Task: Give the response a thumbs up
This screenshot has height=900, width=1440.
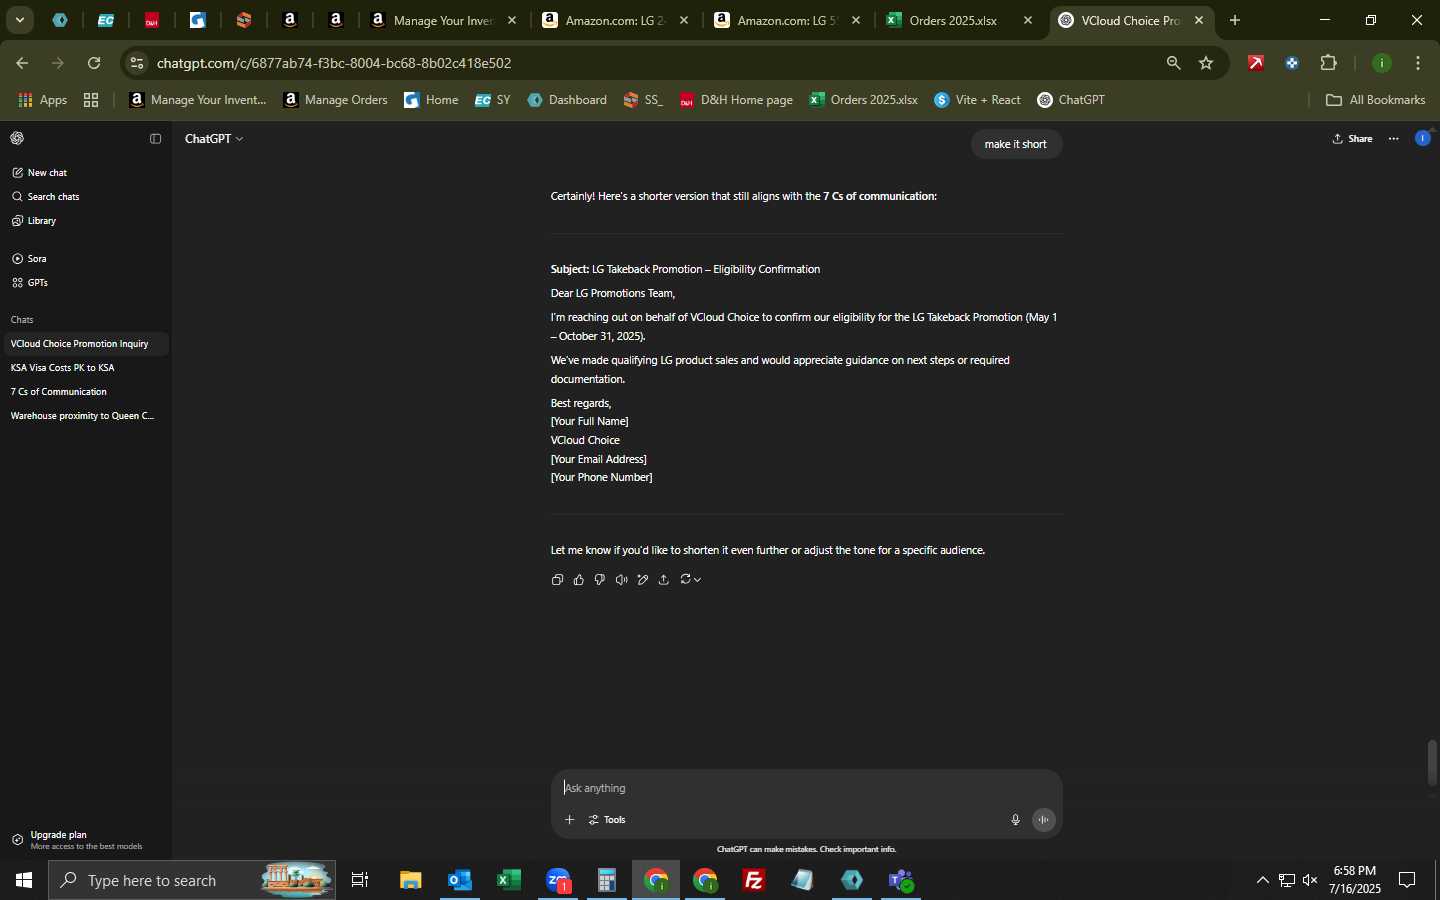Action: tap(579, 580)
